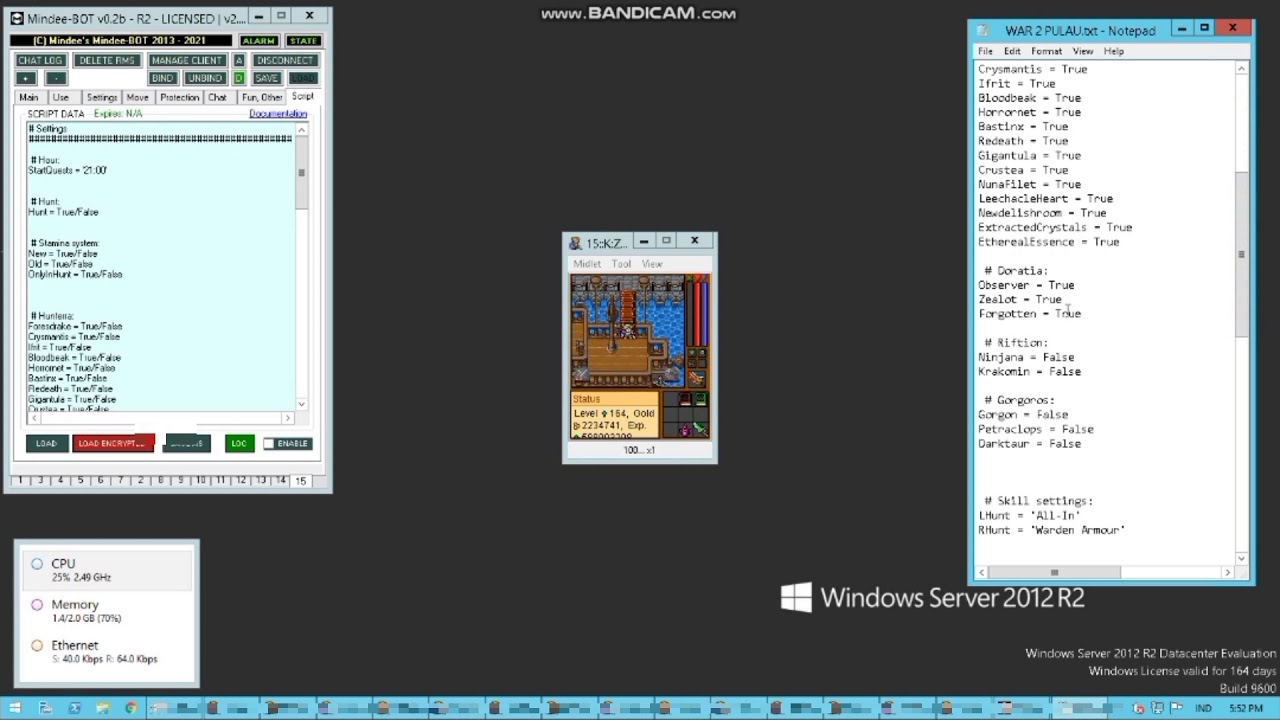Click the red LOAD ENCRYPTED button
Screen dimensions: 1280x720
coord(113,444)
